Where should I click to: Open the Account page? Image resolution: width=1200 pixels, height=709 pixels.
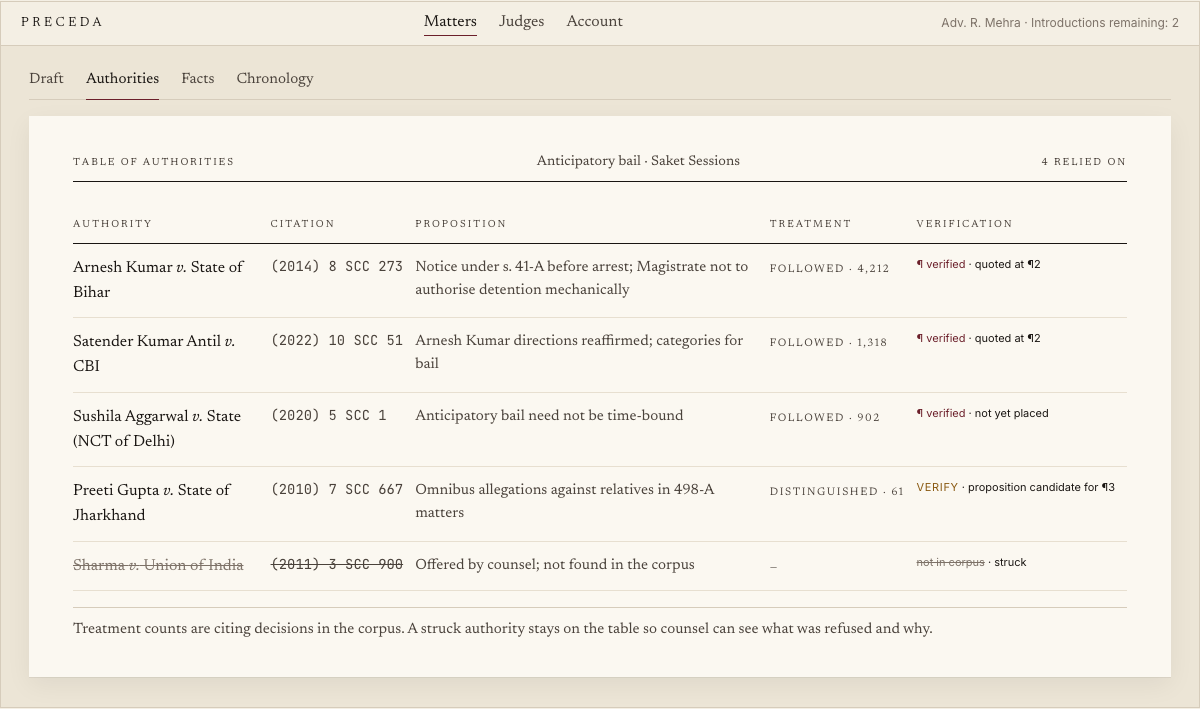pos(594,22)
